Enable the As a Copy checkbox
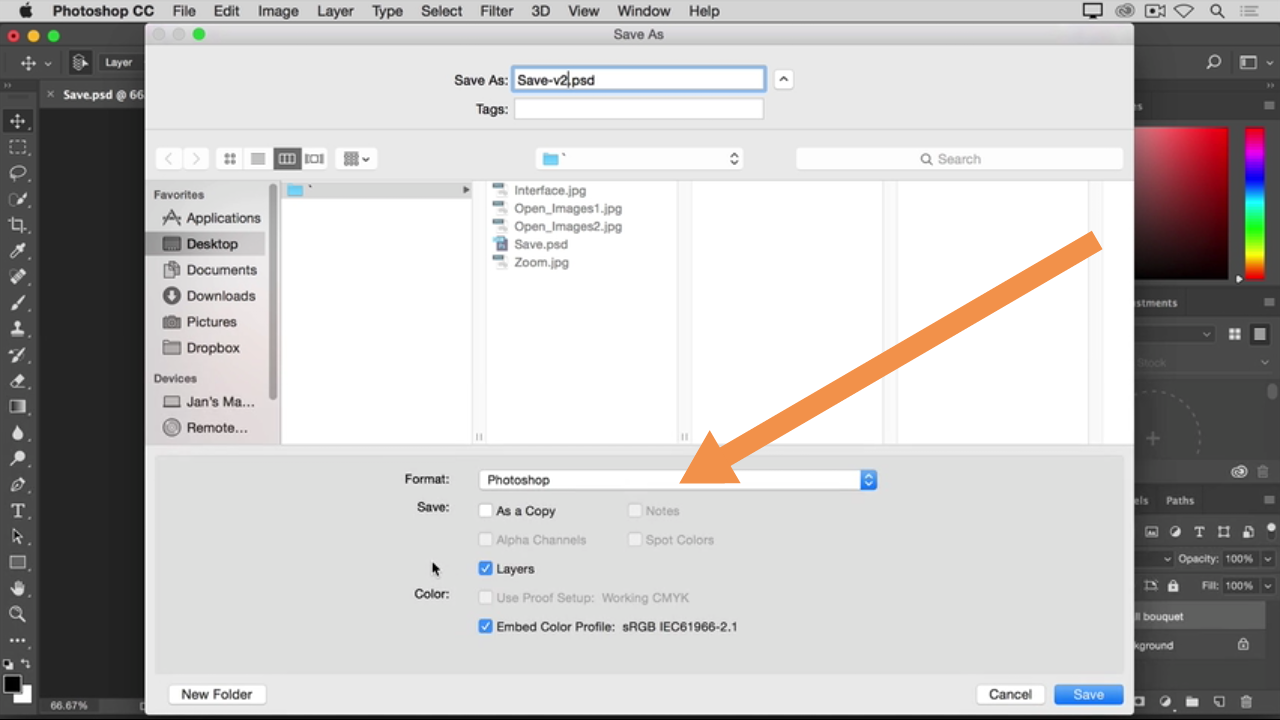The width and height of the screenshot is (1280, 720). point(486,511)
